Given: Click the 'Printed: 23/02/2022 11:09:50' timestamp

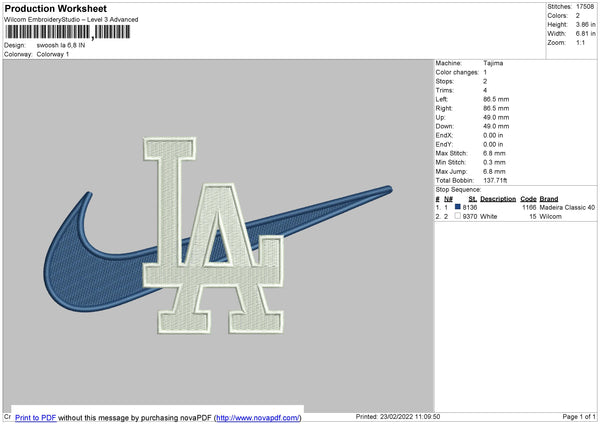Looking at the screenshot, I should [398, 416].
